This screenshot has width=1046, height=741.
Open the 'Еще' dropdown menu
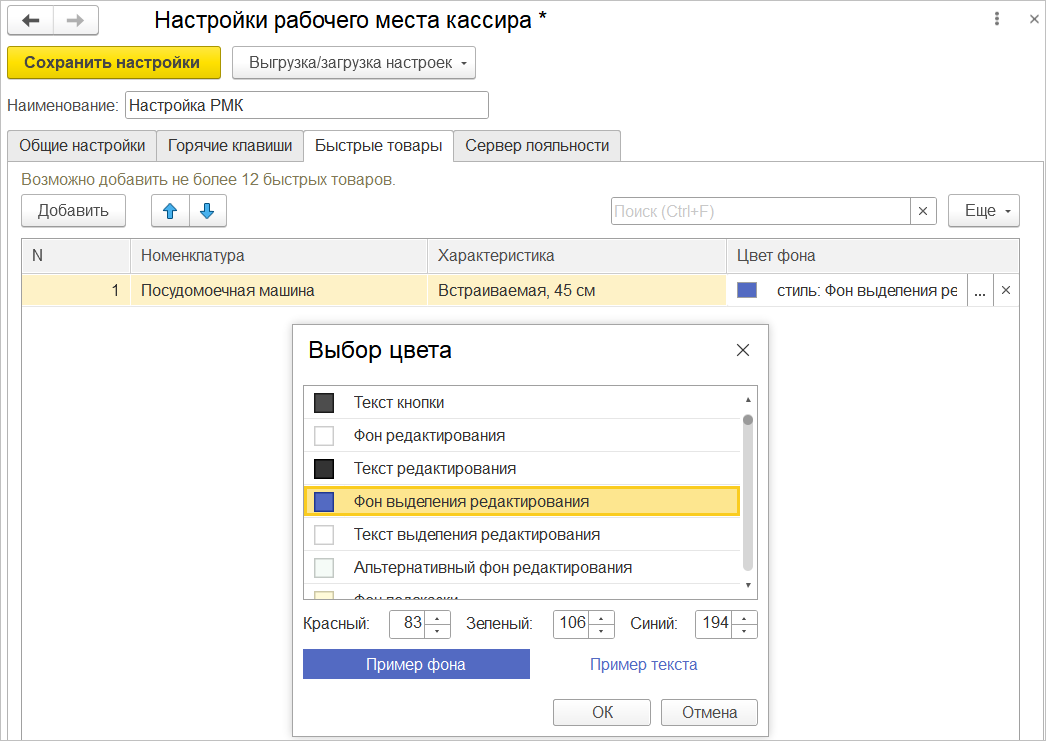click(983, 211)
